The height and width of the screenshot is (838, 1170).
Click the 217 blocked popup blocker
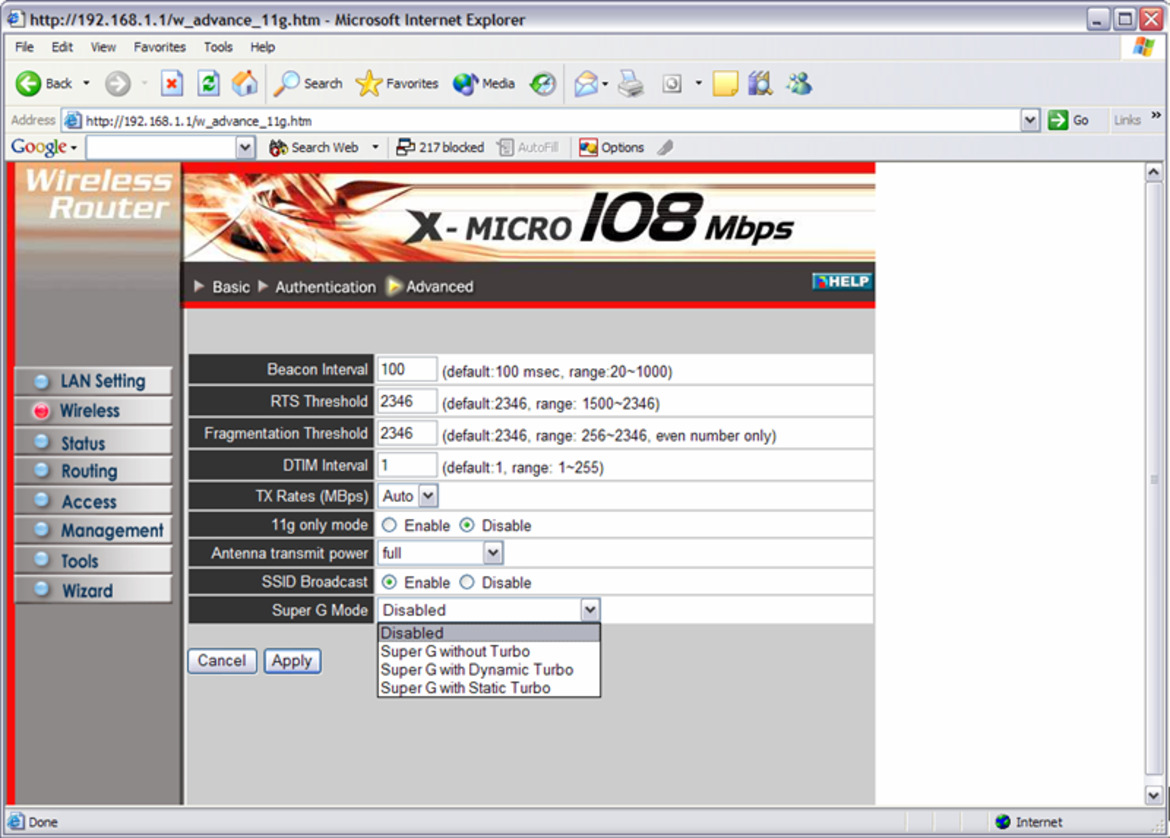440,148
